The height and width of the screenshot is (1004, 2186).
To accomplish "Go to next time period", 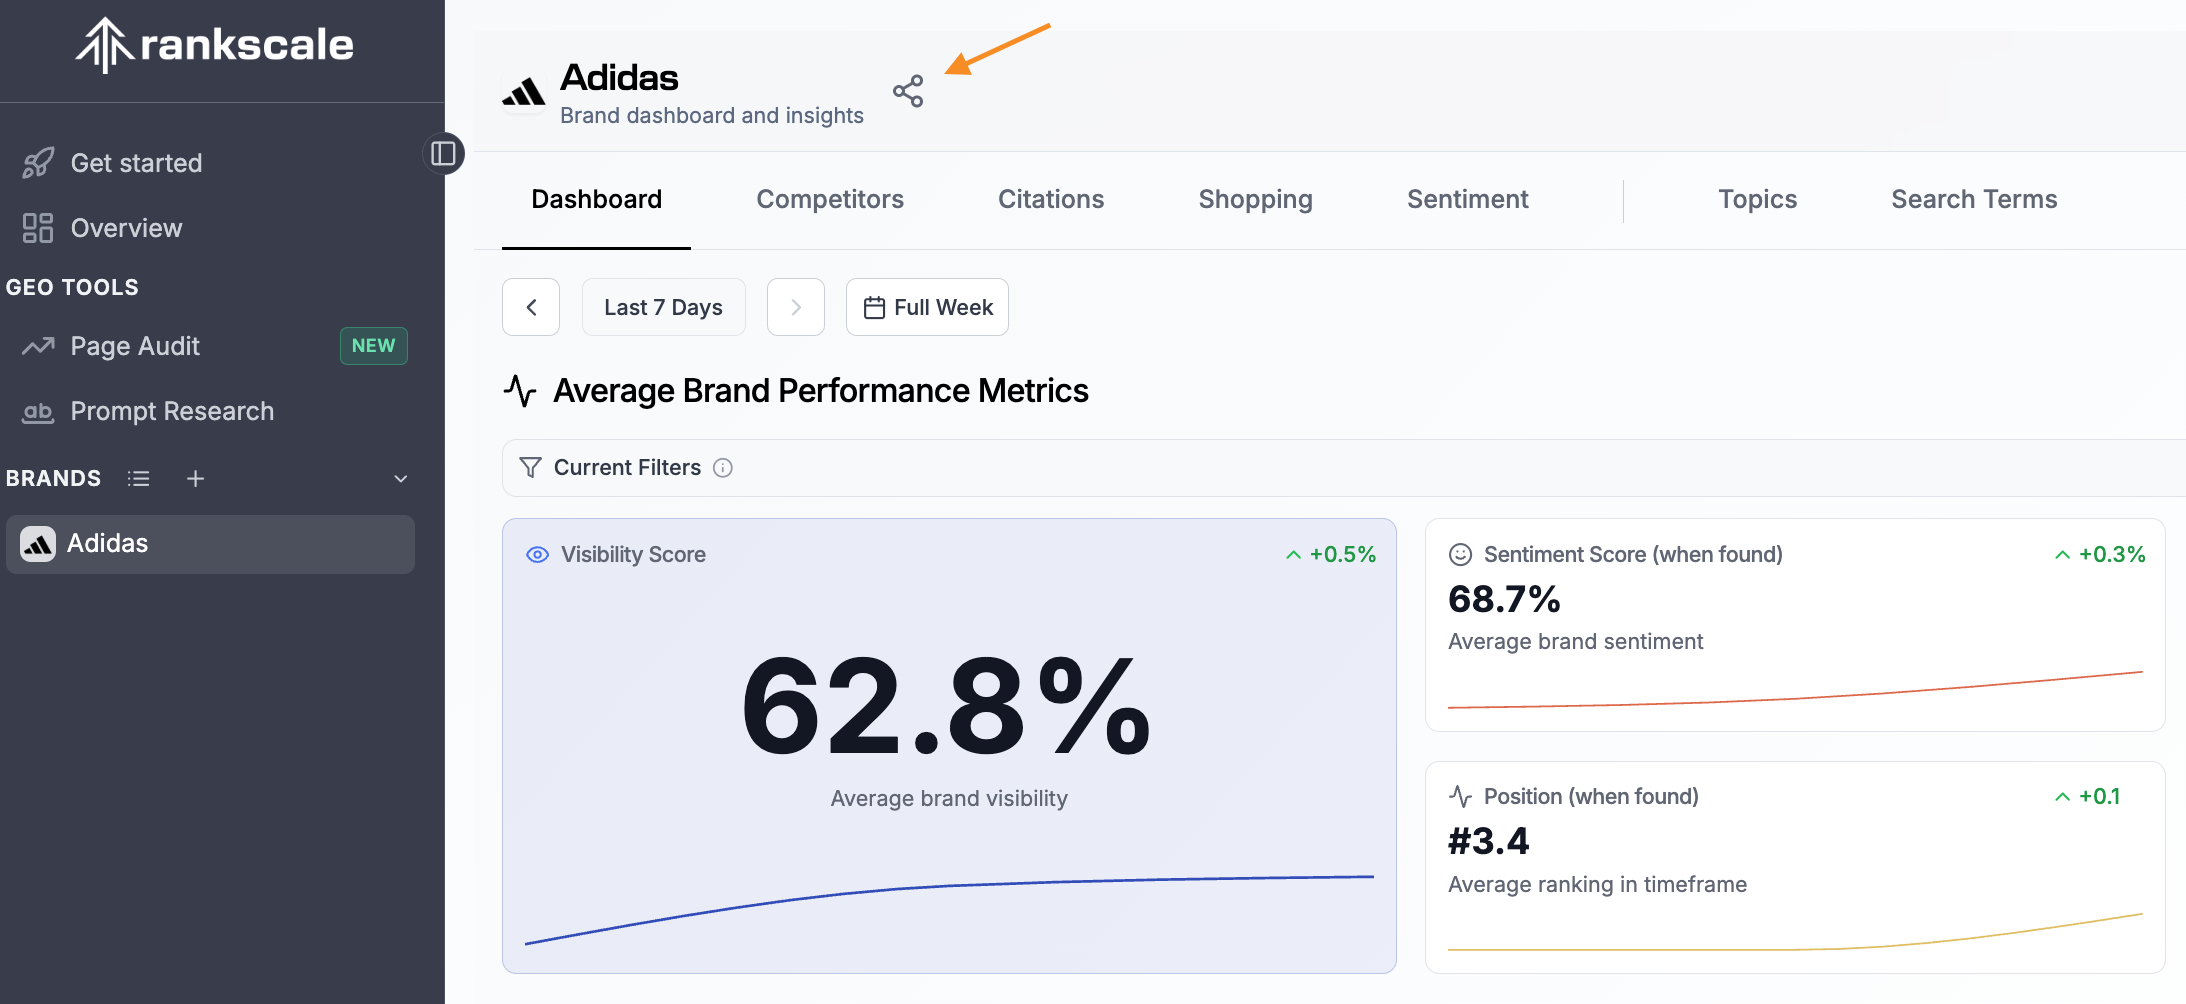I will 796,307.
